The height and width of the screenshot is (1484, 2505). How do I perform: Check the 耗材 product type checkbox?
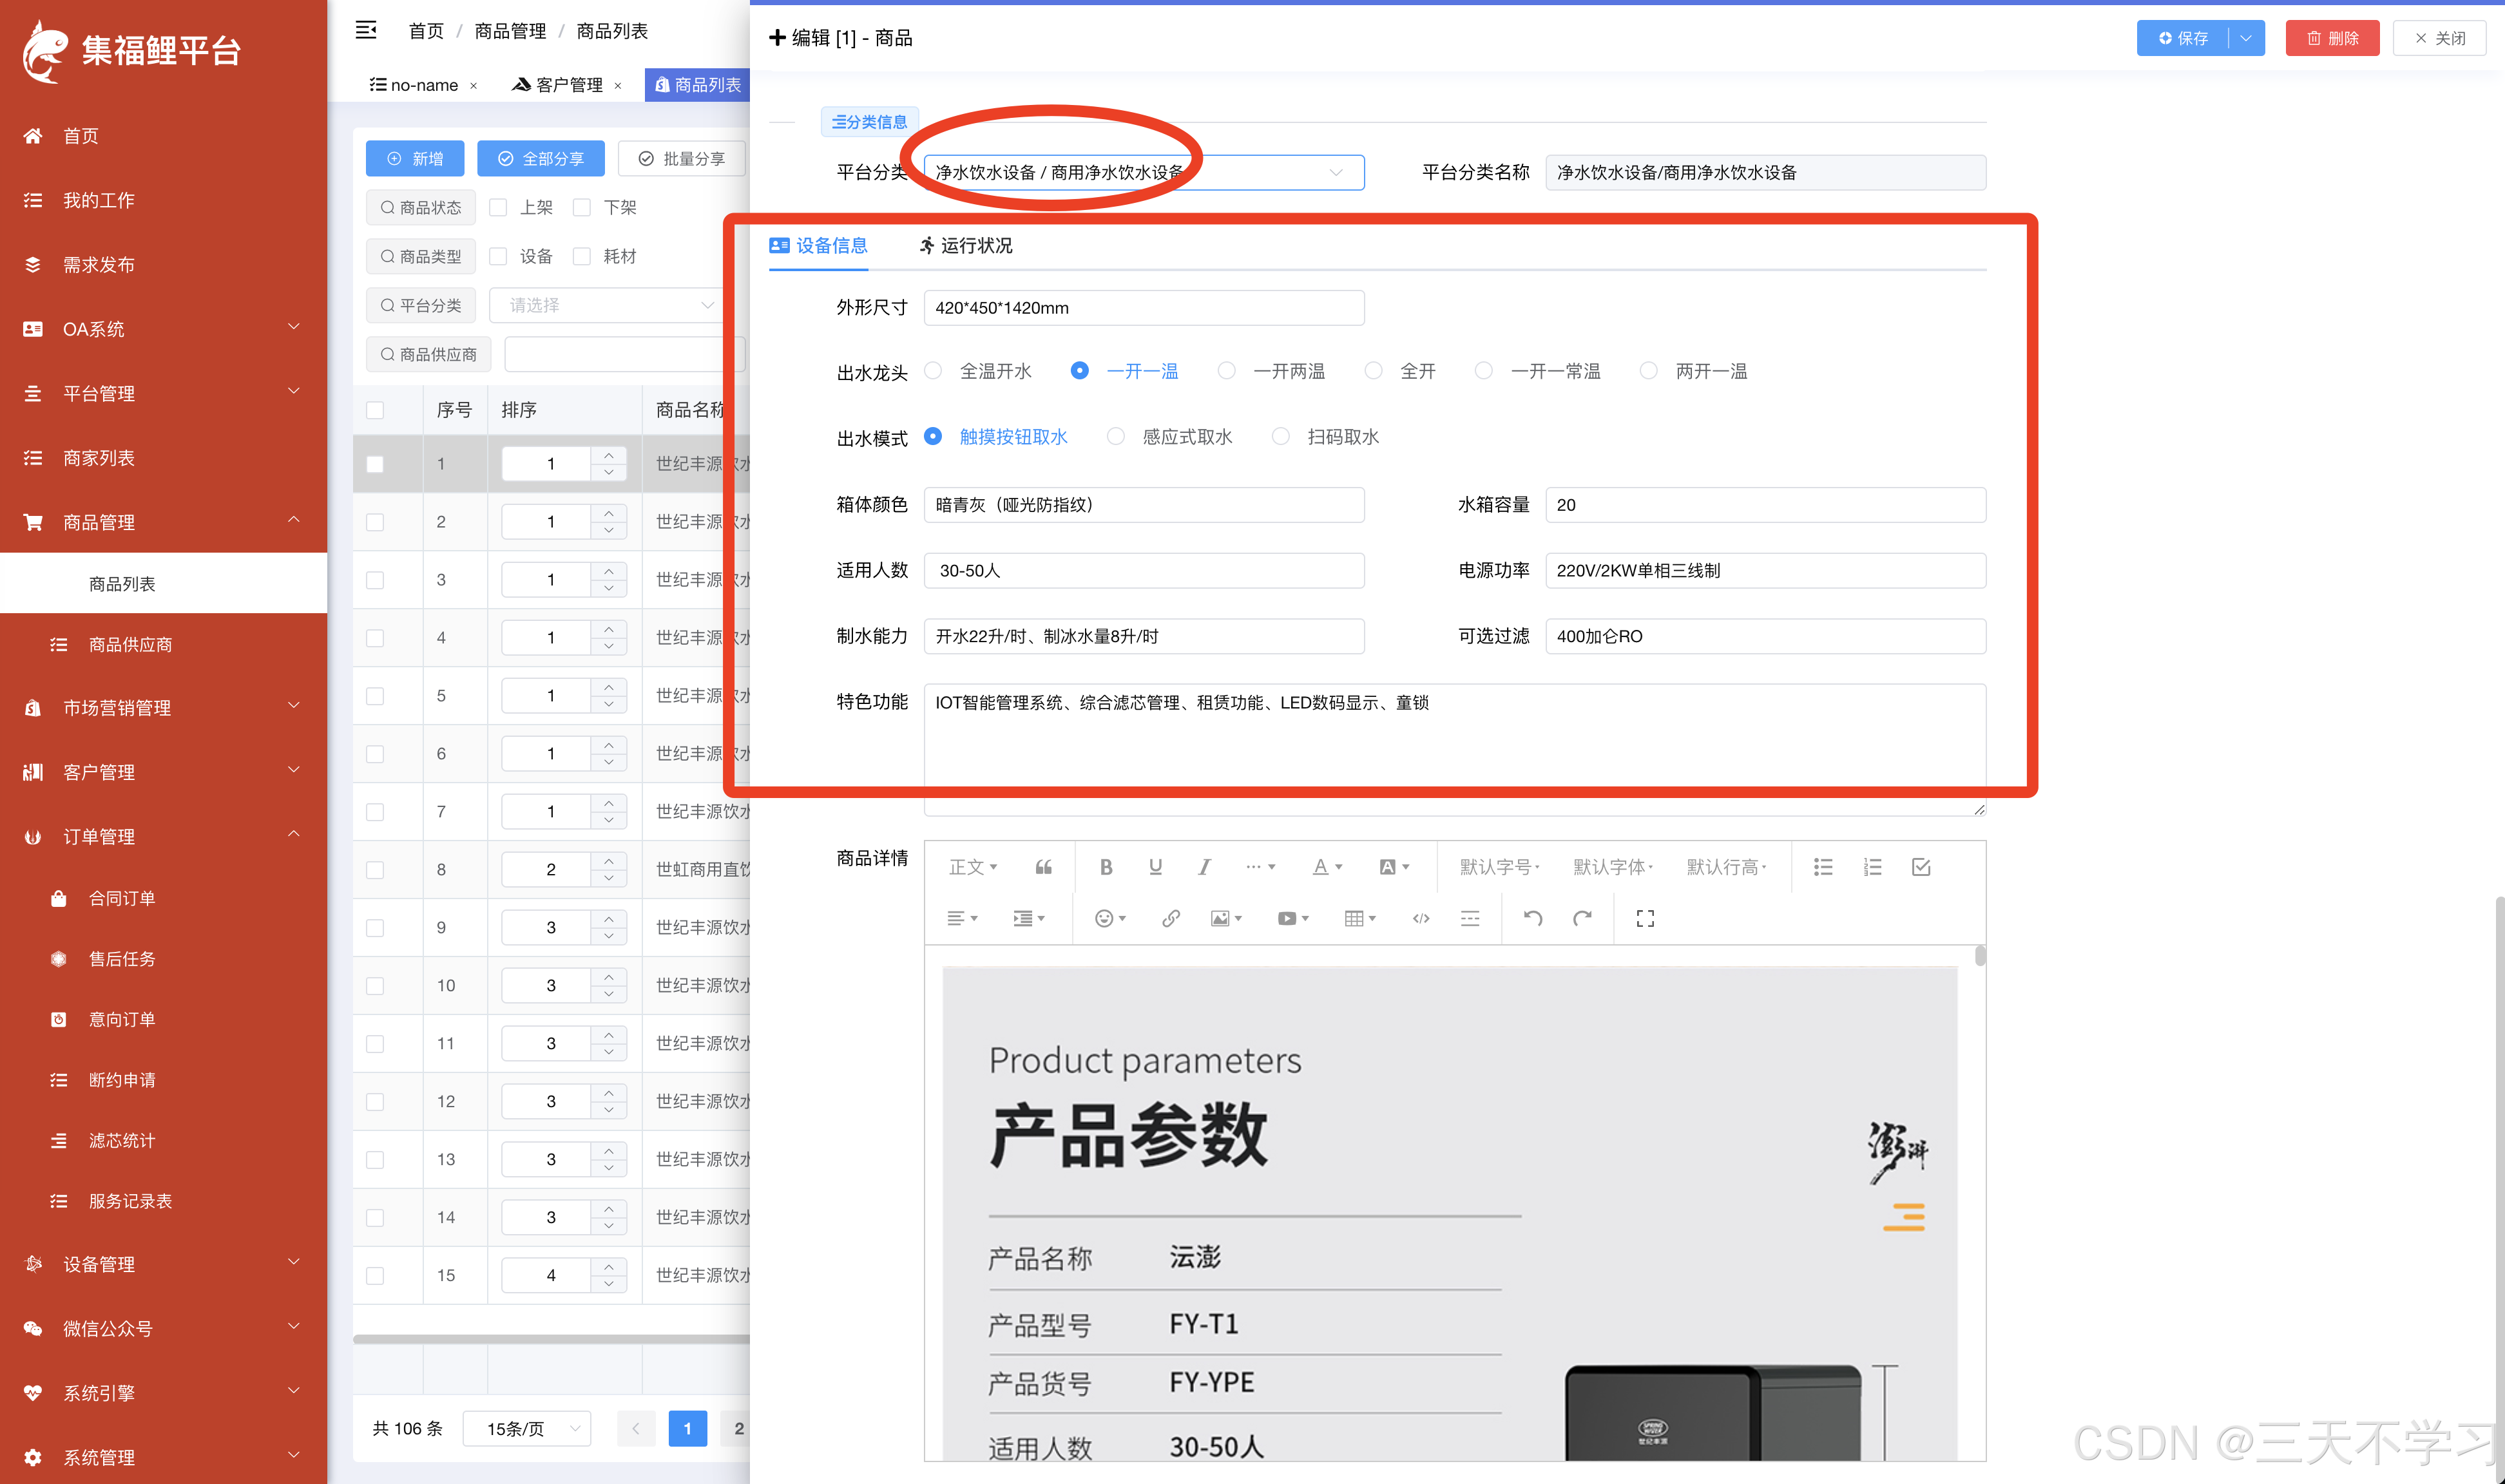582,256
